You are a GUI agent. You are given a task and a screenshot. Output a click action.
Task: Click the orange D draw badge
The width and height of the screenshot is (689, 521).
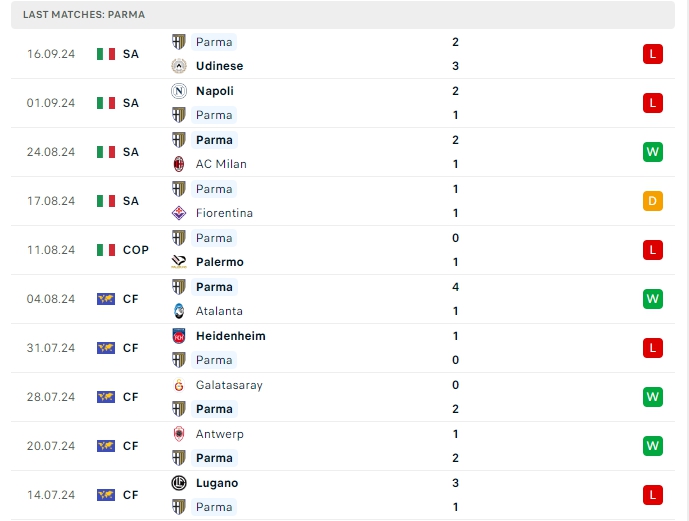(653, 201)
